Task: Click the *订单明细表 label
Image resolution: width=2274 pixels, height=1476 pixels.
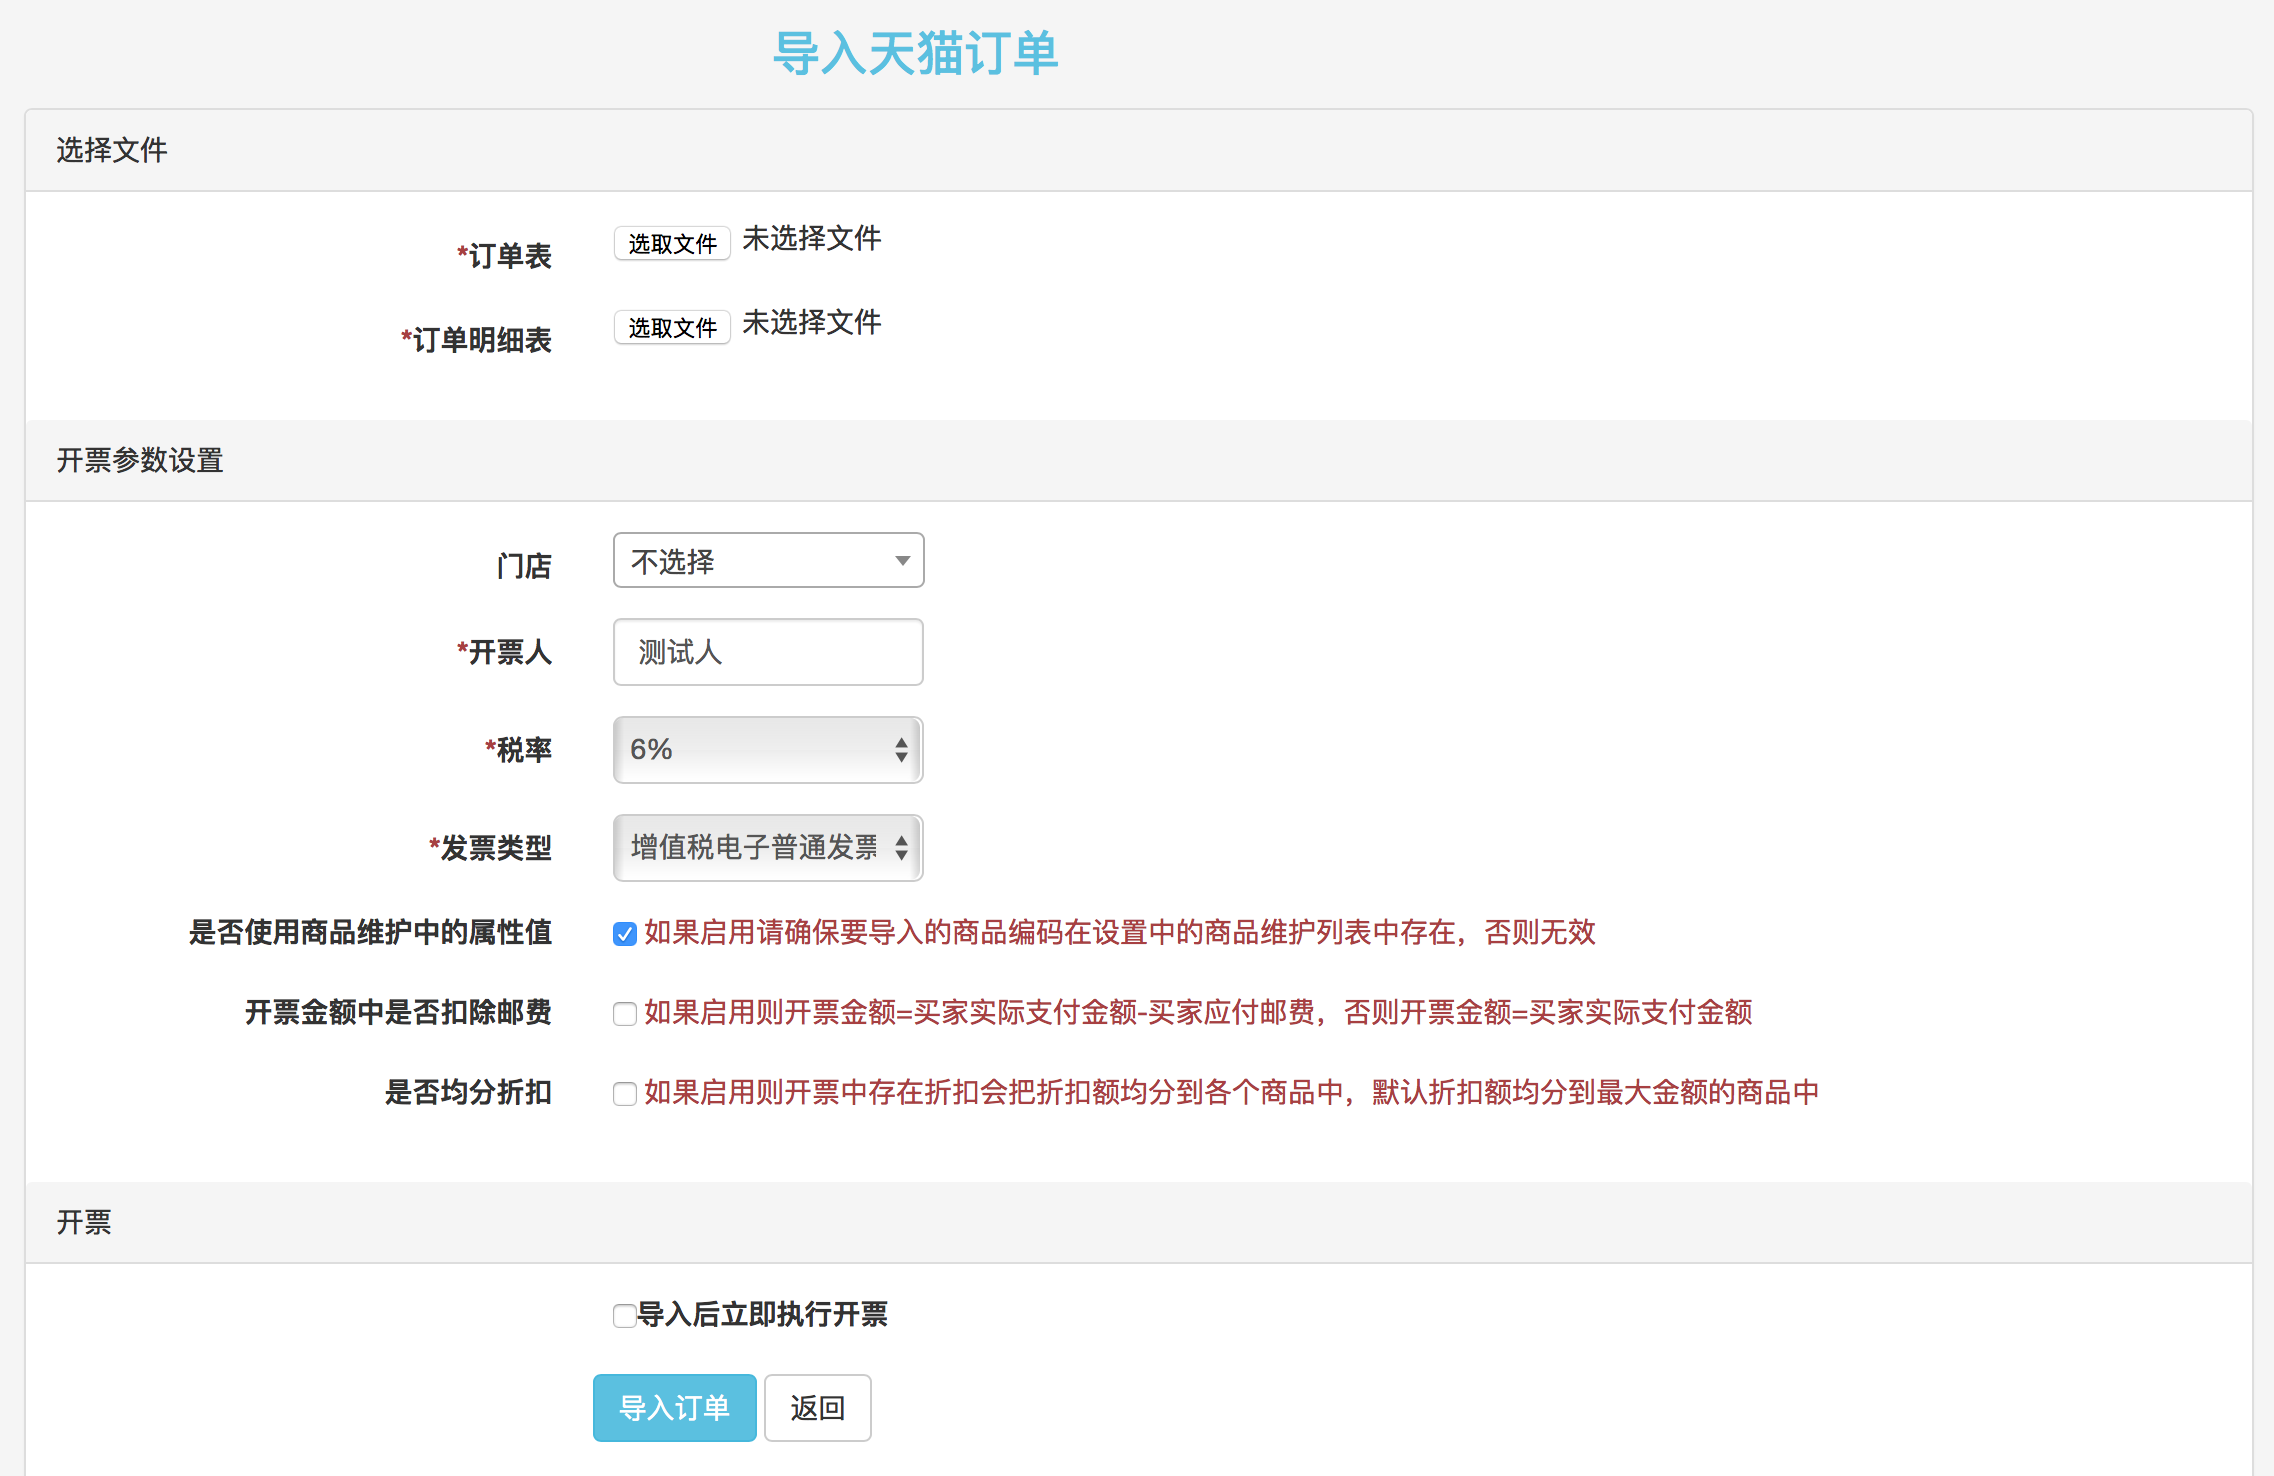Action: (476, 340)
